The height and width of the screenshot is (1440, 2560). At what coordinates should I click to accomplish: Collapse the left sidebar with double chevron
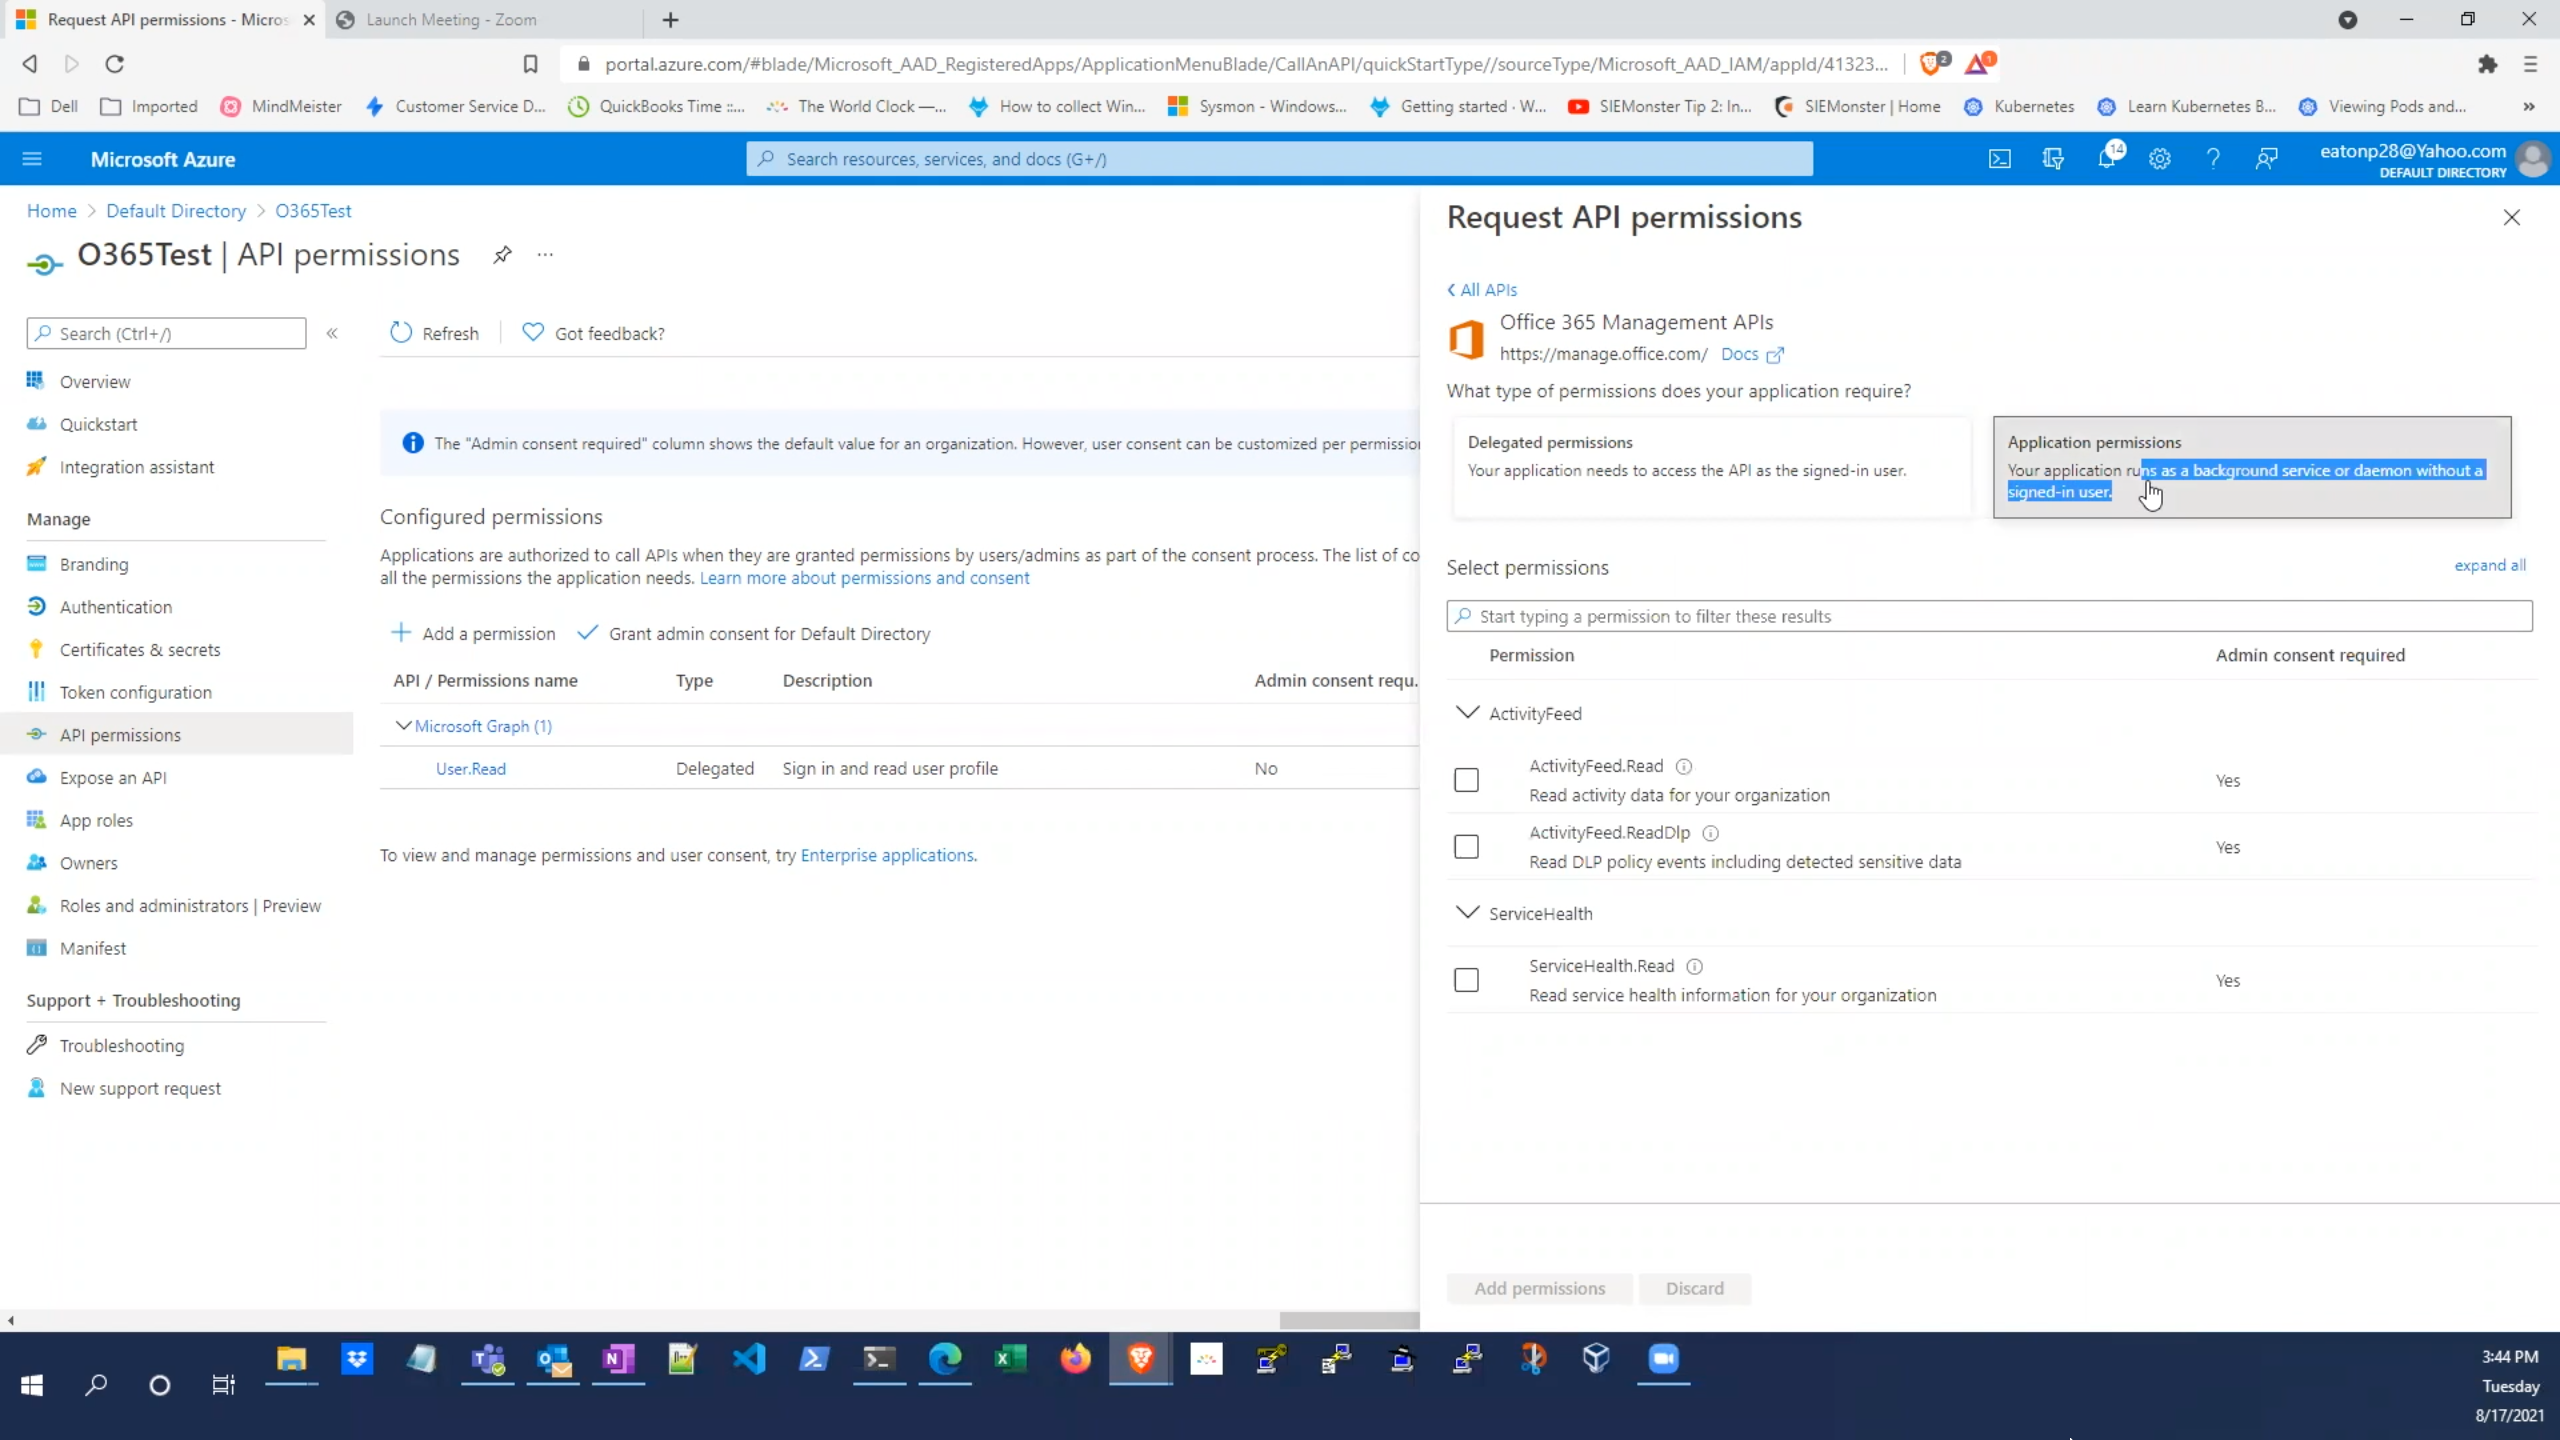(332, 334)
